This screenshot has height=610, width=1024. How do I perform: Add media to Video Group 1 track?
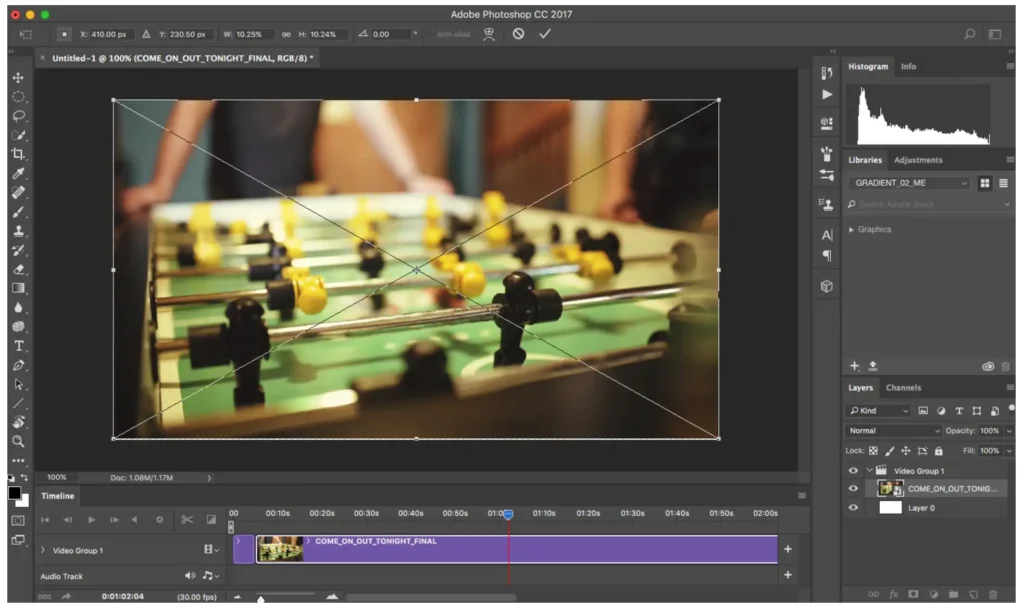click(787, 549)
